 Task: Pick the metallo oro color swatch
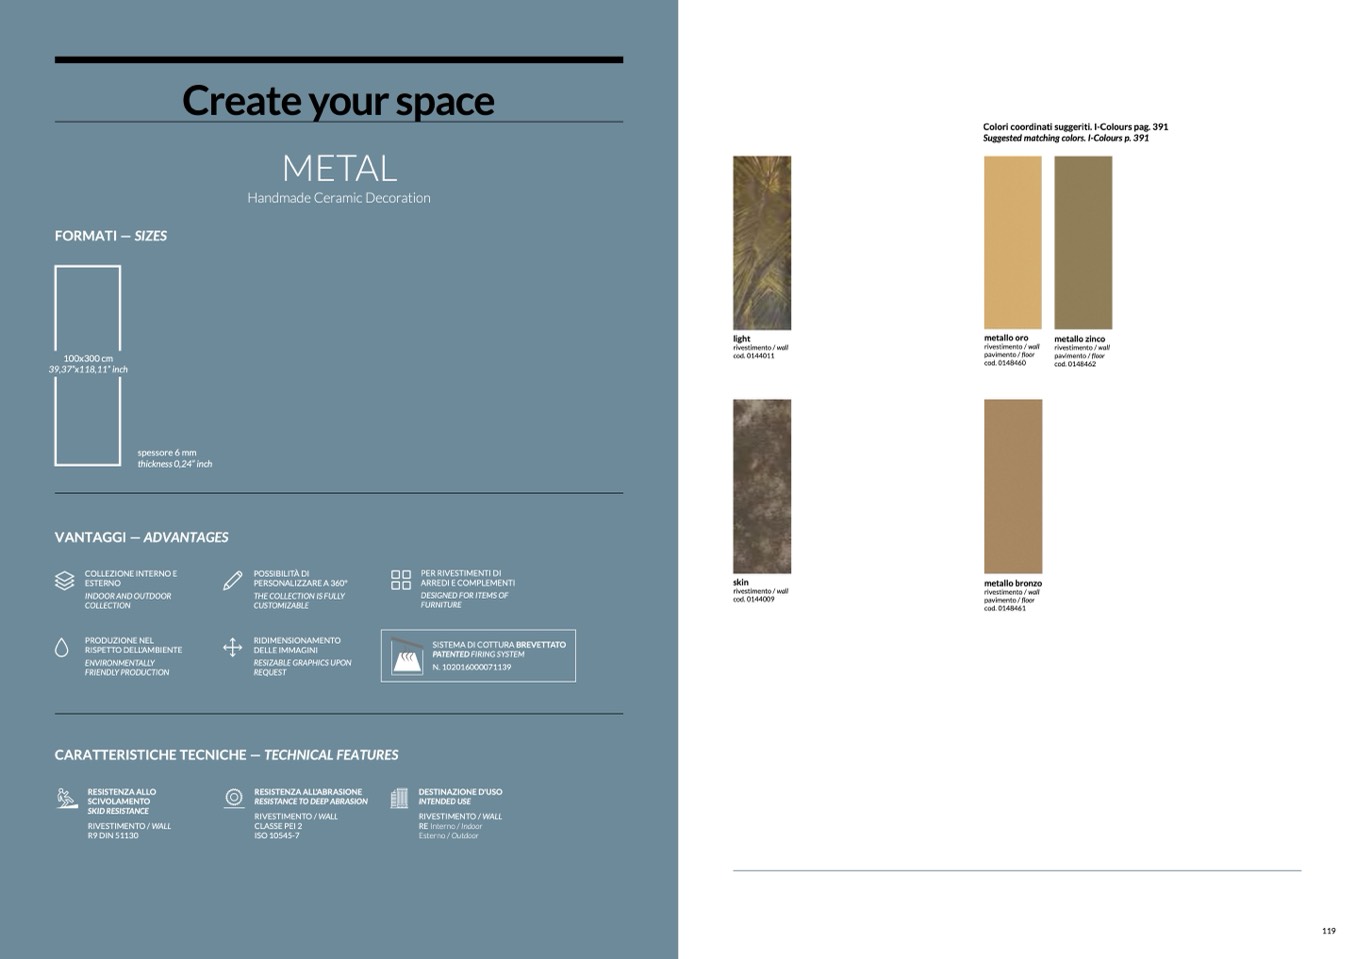1012,243
